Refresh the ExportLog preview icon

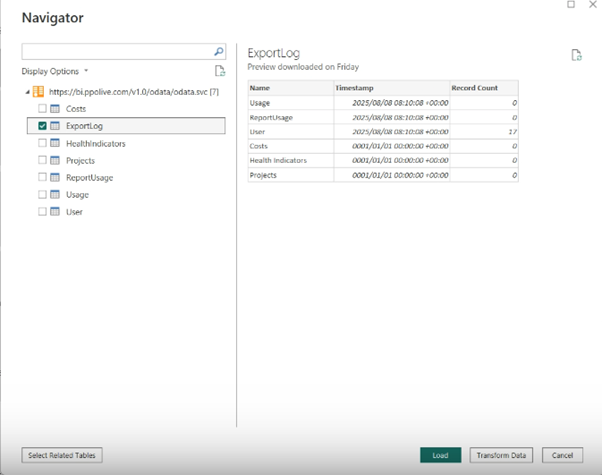point(576,55)
